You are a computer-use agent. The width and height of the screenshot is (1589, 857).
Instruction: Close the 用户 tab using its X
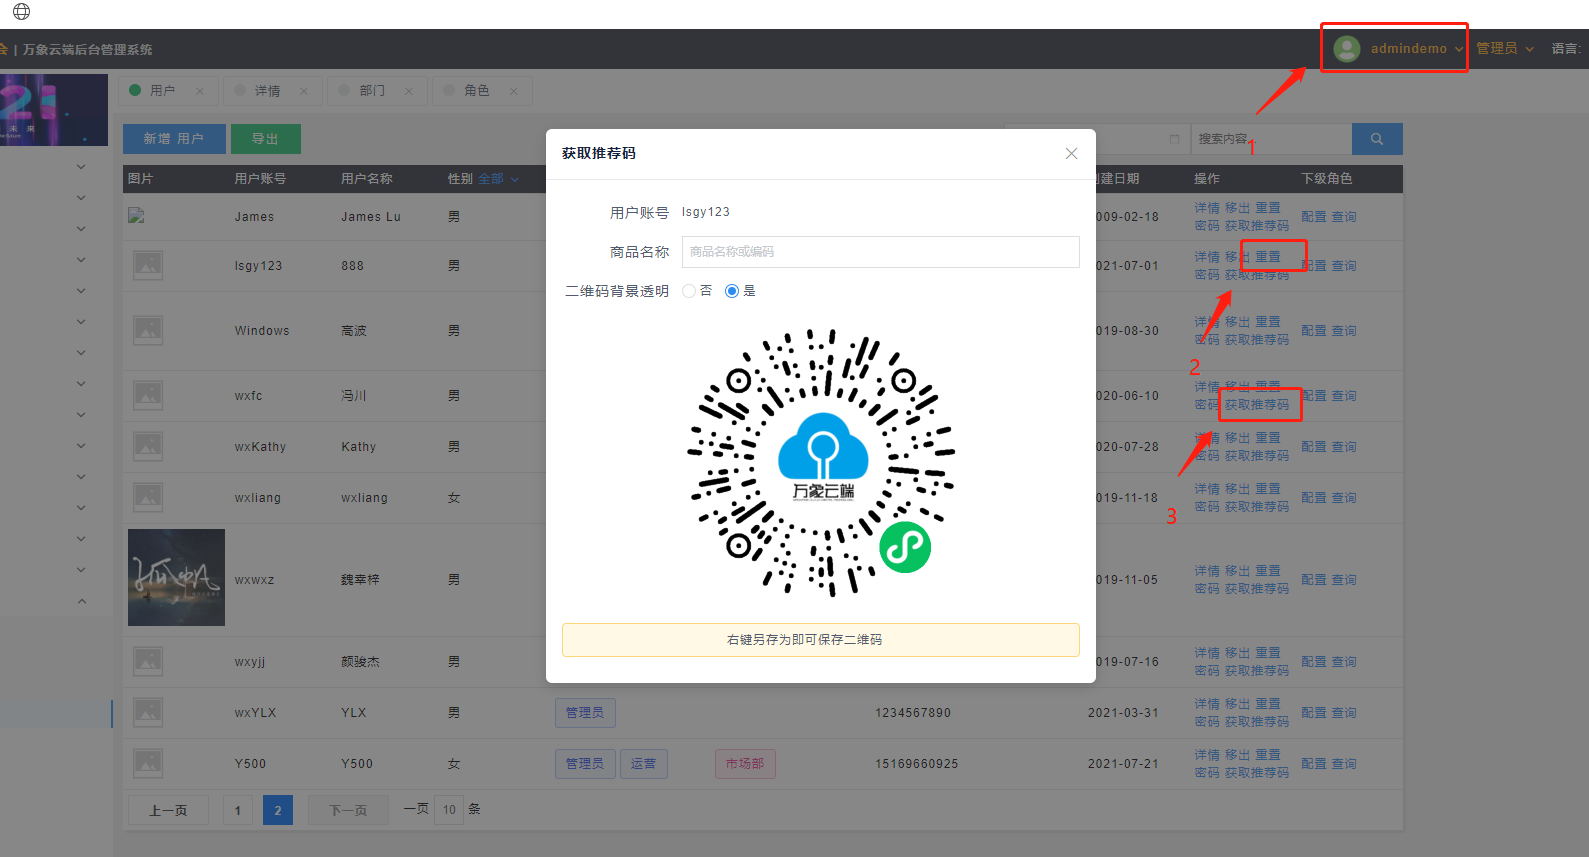pos(200,91)
